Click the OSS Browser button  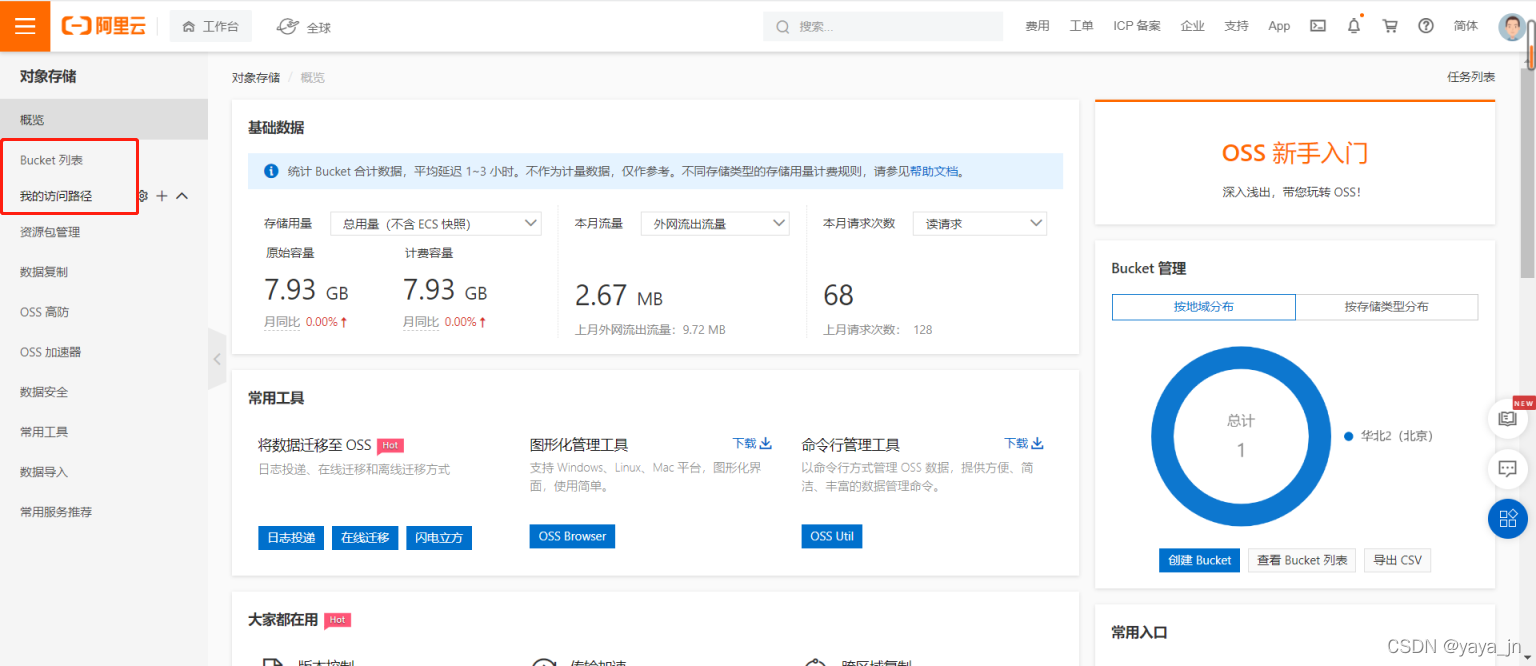click(572, 537)
